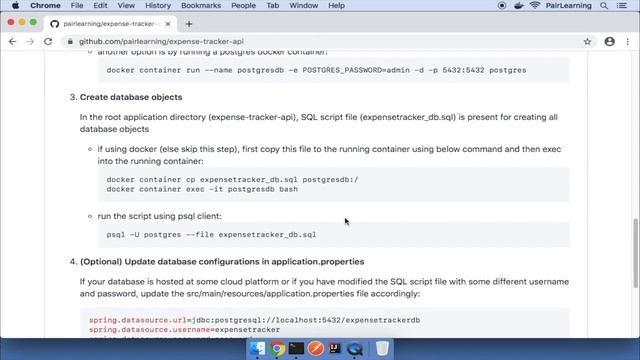Click the PairLearning user name in menu bar
This screenshot has width=640, height=360.
coord(569,6)
